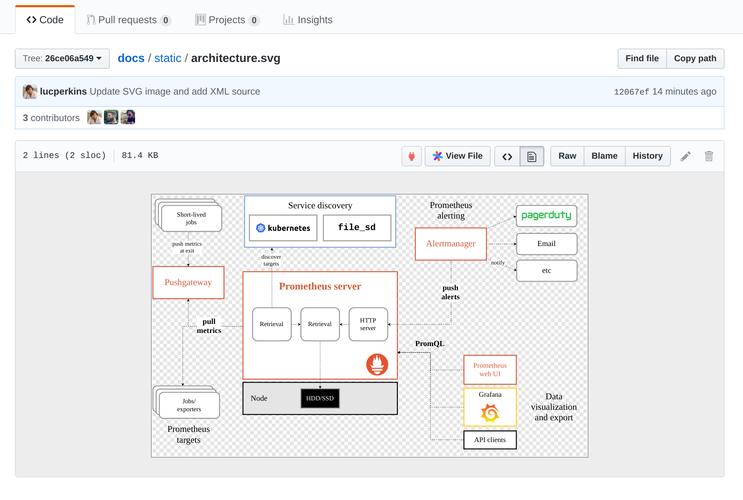The height and width of the screenshot is (500, 743).
Task: Click the file_sd box in diagram
Action: tap(357, 228)
